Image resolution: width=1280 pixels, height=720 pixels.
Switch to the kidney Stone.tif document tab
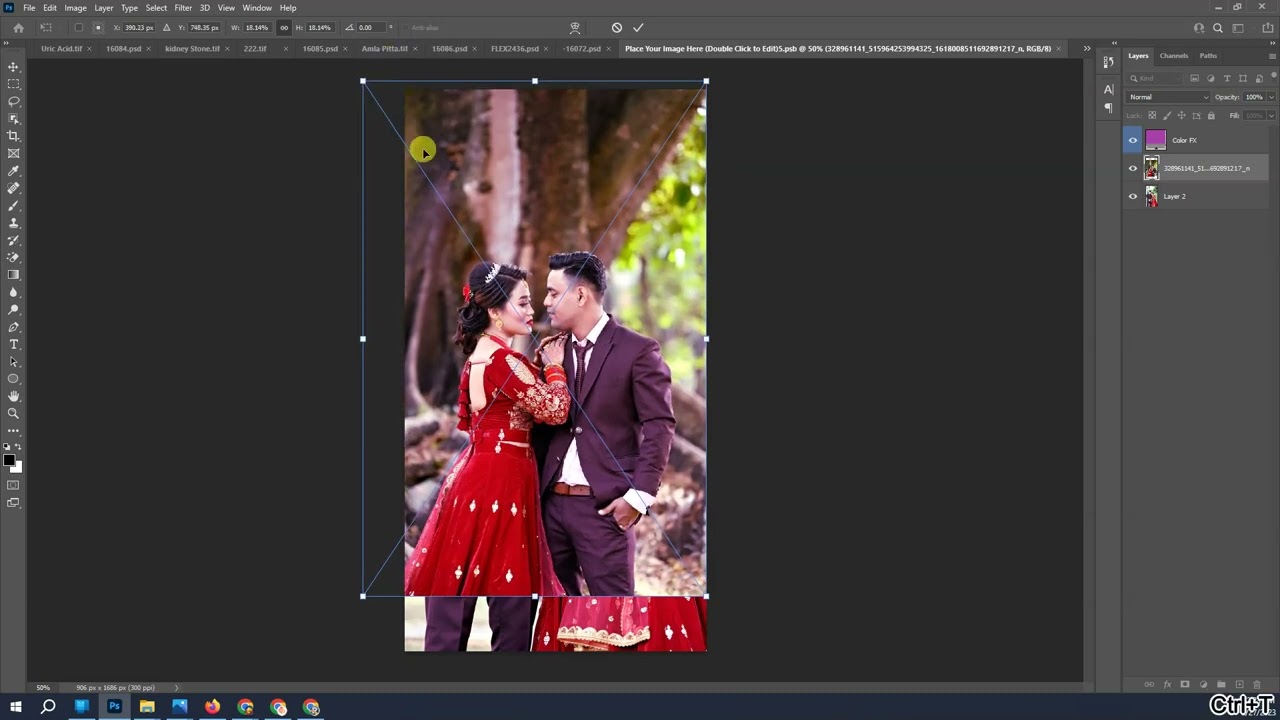[192, 48]
